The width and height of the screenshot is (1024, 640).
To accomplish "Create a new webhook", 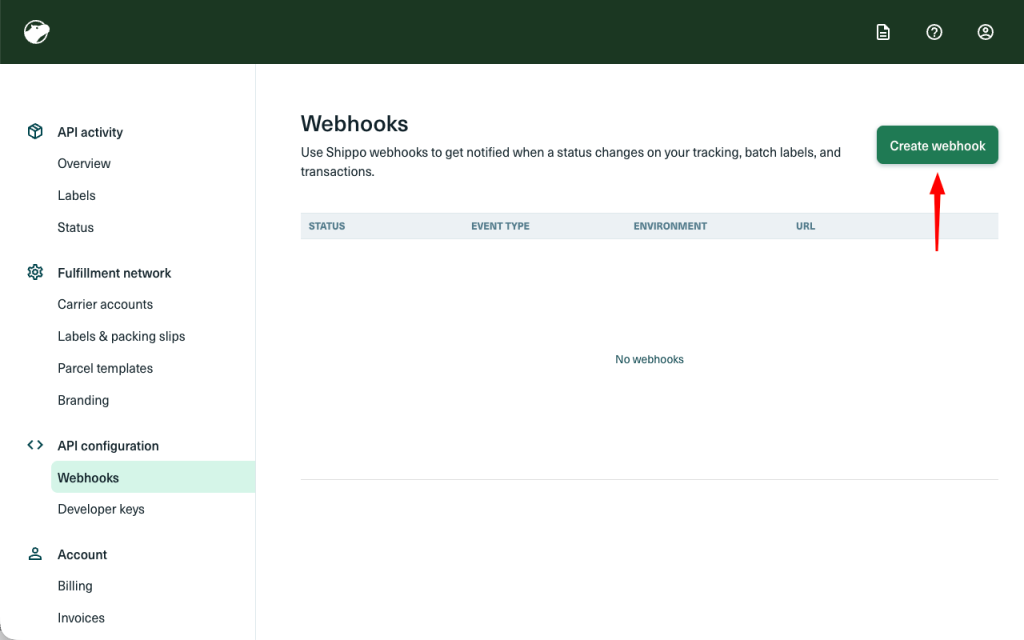I will point(937,145).
